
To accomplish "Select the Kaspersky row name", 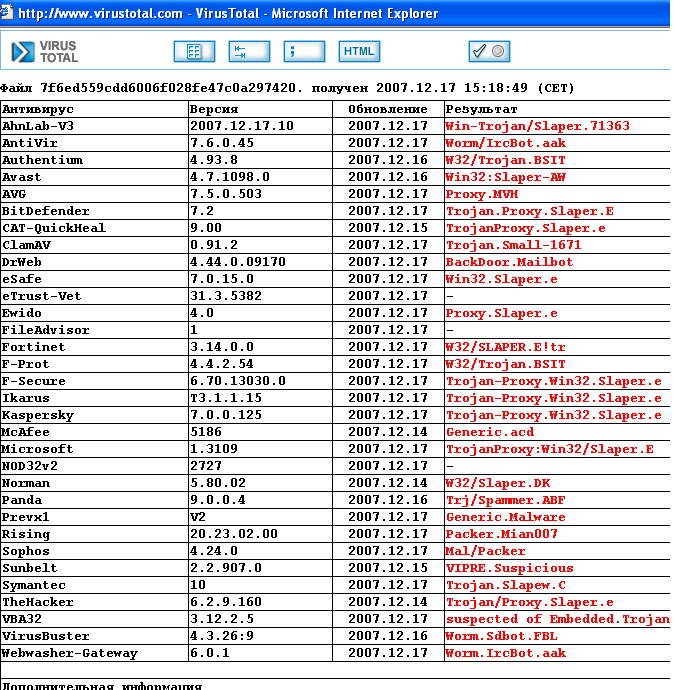I will click(x=38, y=415).
